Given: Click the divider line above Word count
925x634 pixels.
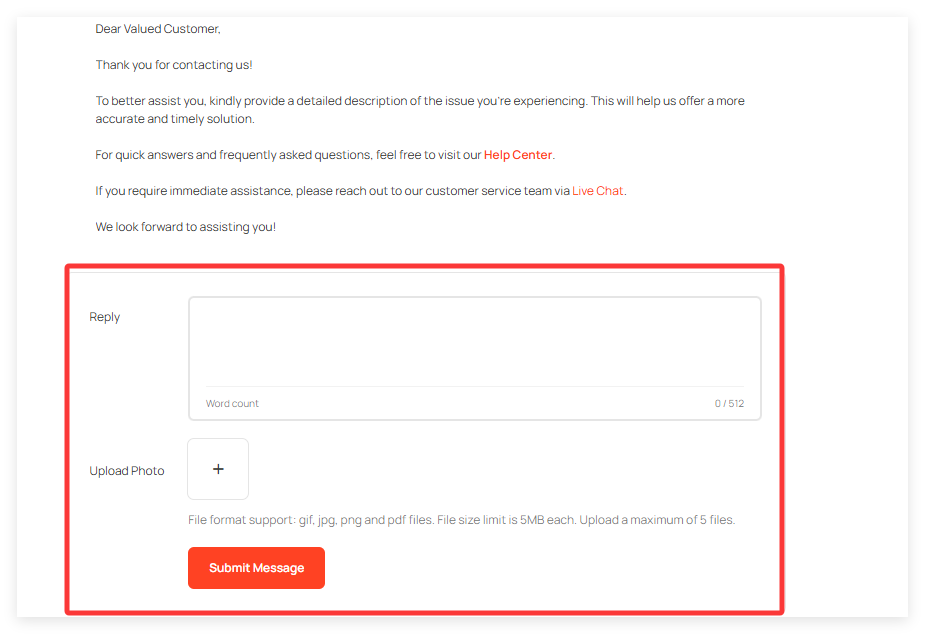Looking at the screenshot, I should (x=474, y=386).
